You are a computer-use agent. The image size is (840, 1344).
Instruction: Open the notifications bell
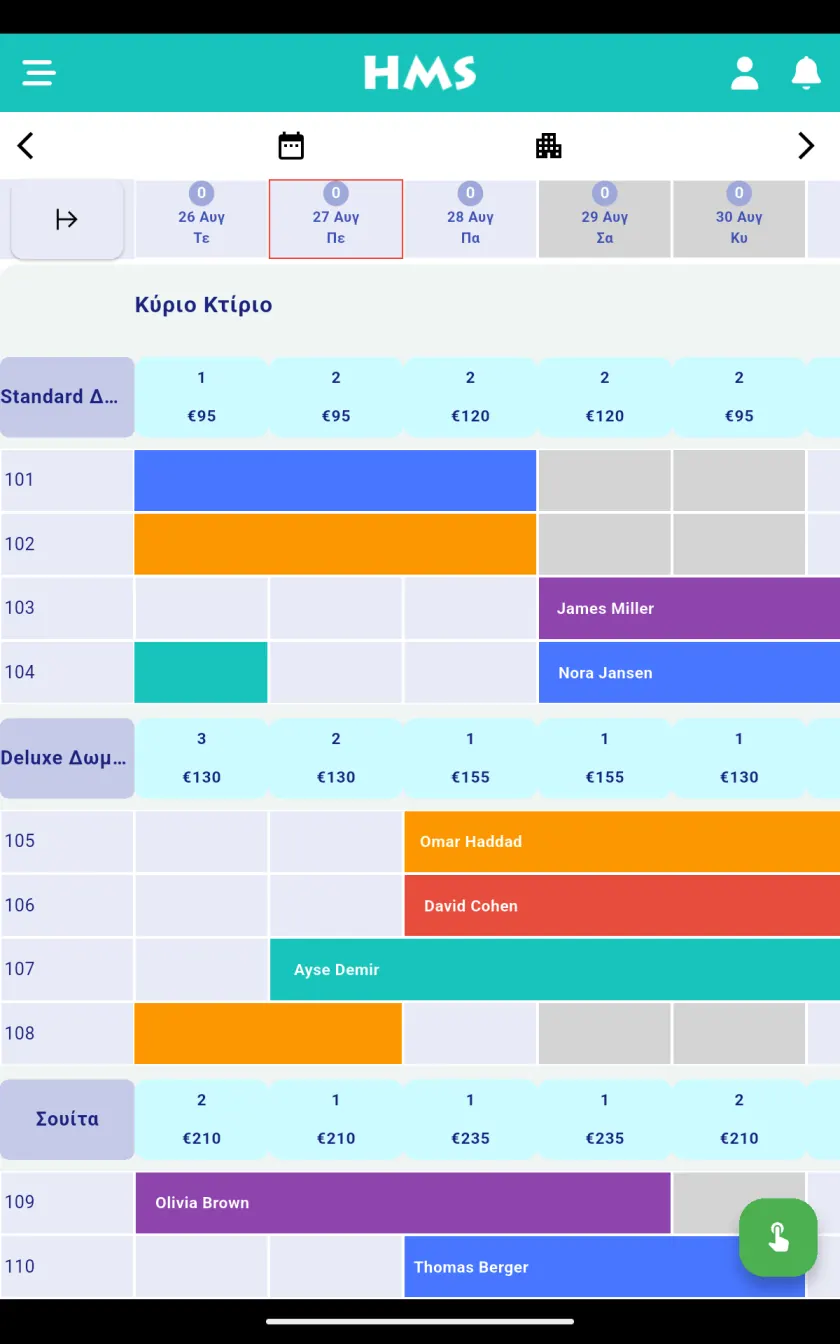pos(806,73)
